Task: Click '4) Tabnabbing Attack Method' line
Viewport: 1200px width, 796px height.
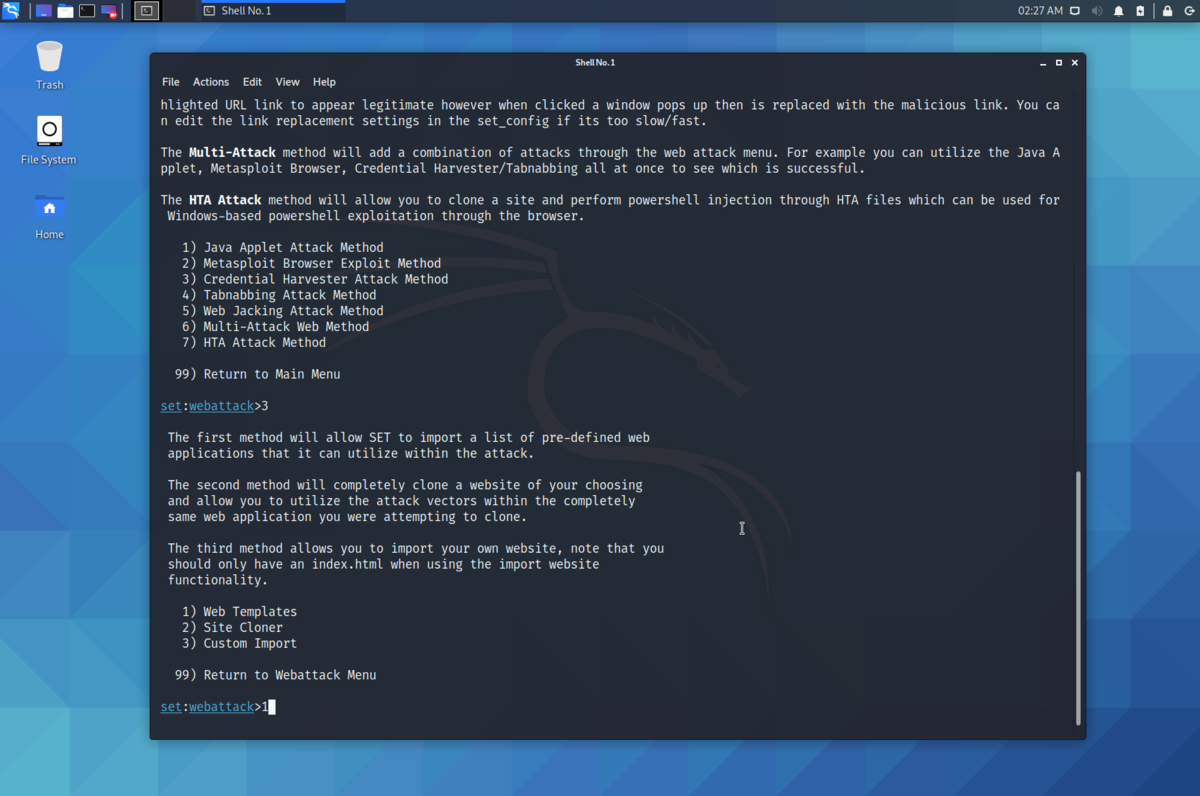Action: [x=279, y=295]
